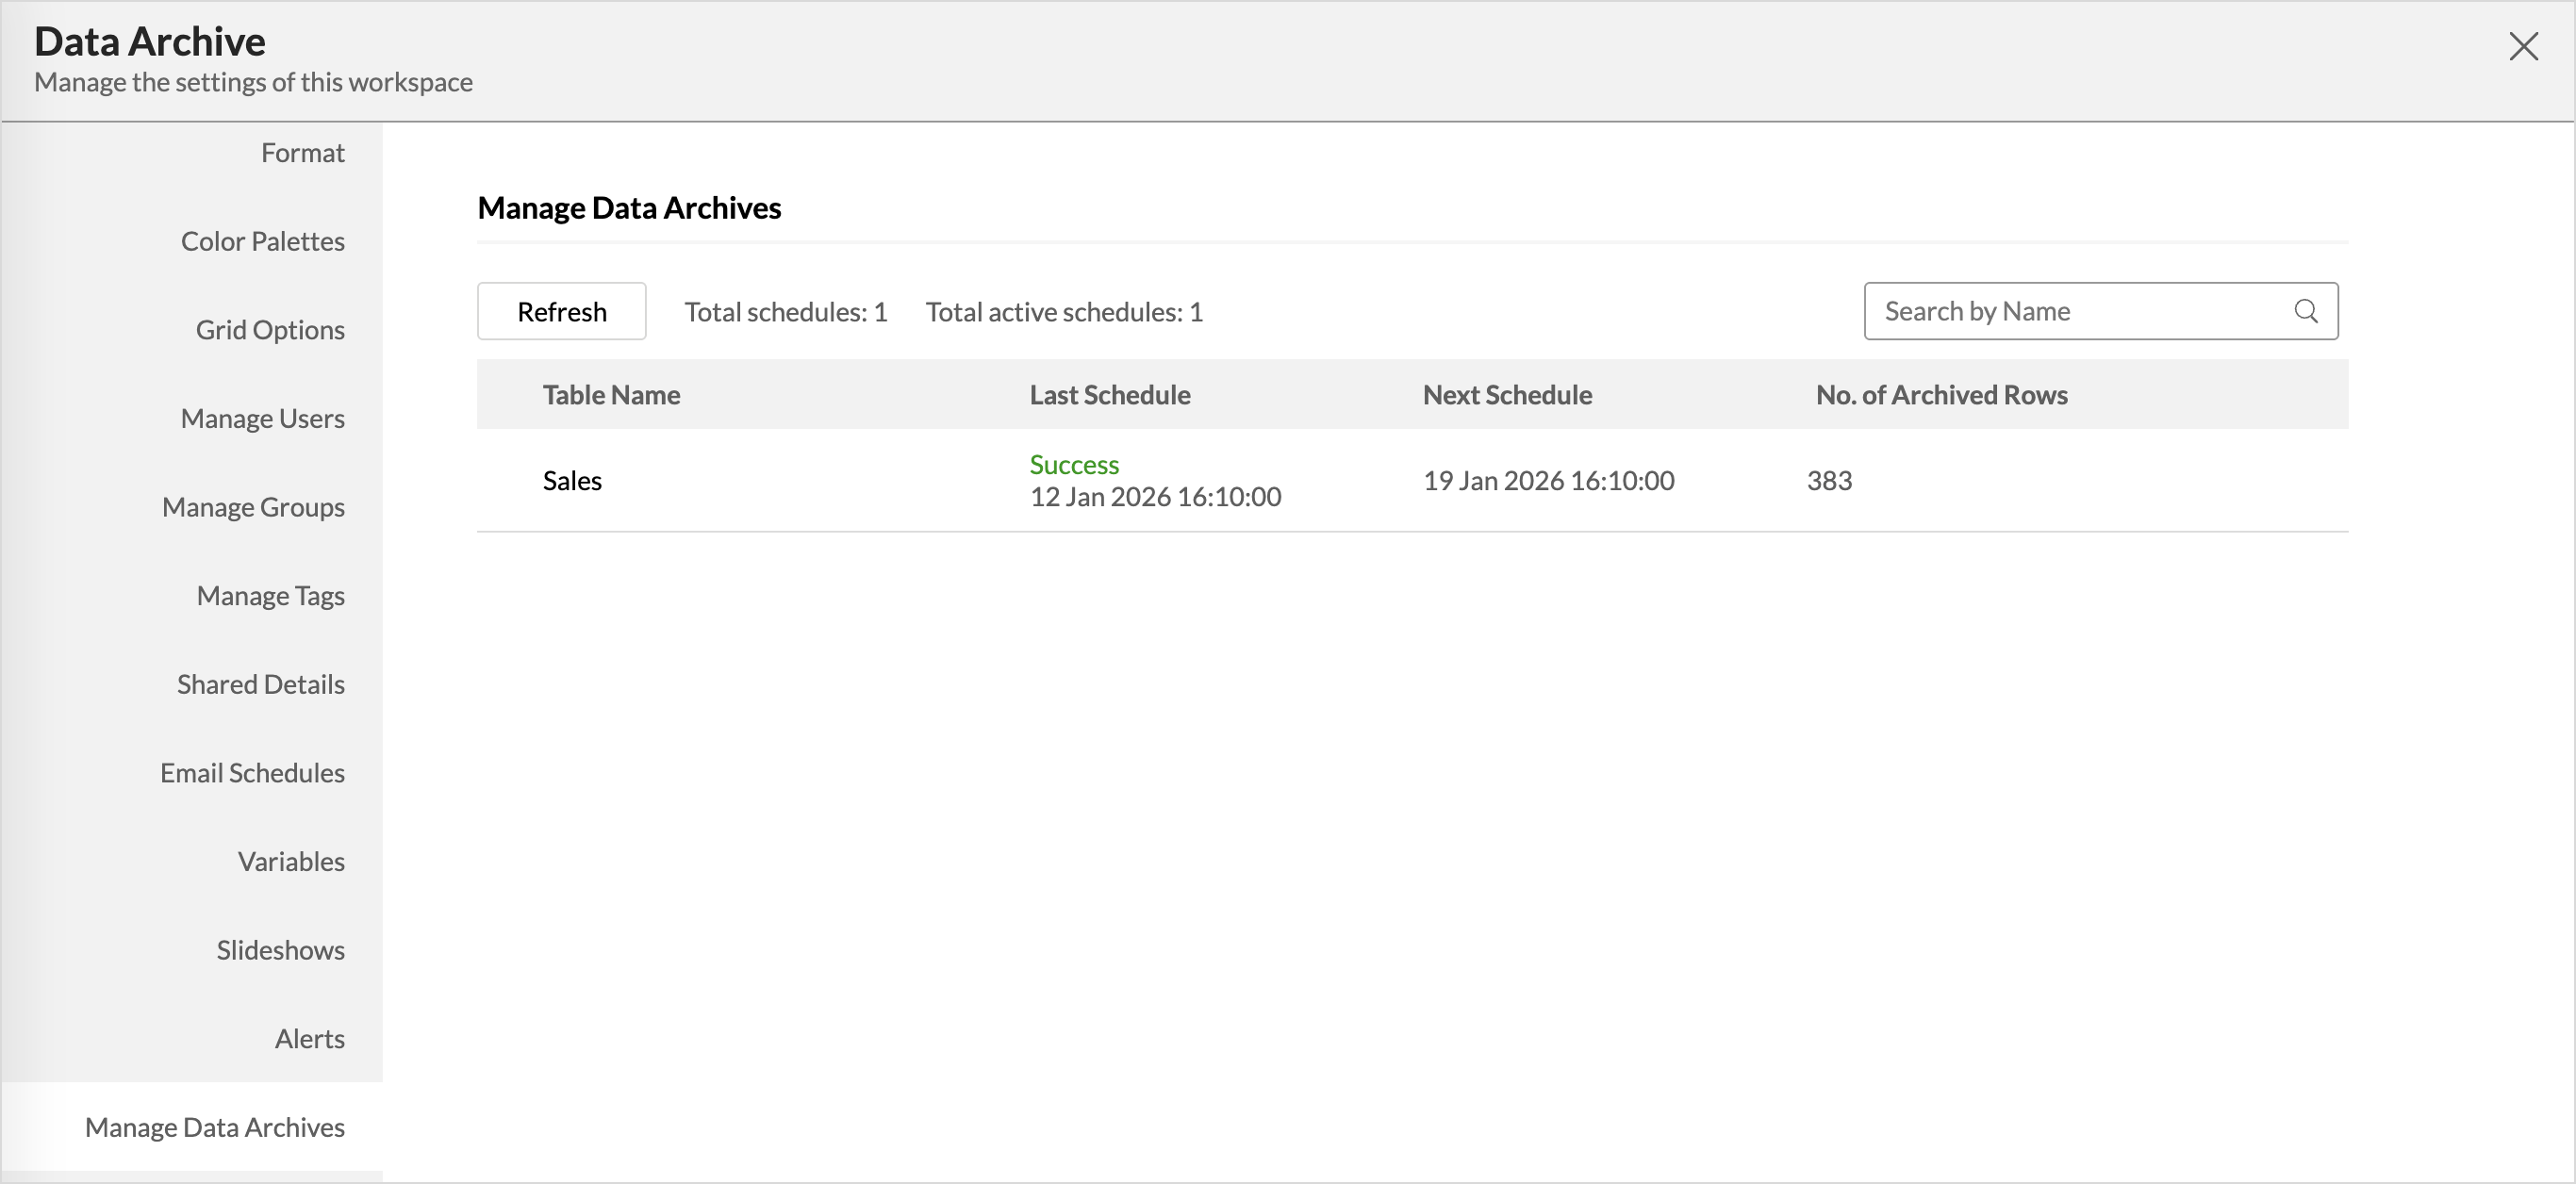Click the Sales table row name

(572, 481)
